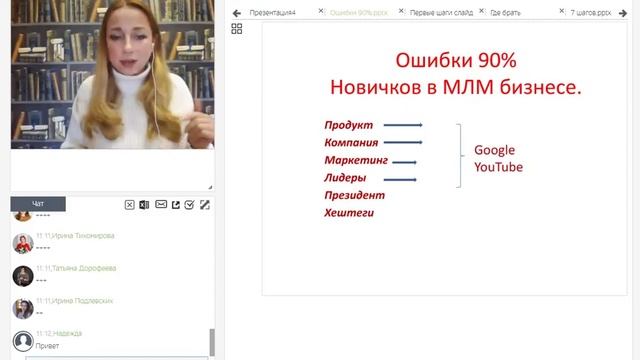The height and width of the screenshot is (360, 640).
Task: Switch to the Где брать tab
Action: (505, 13)
